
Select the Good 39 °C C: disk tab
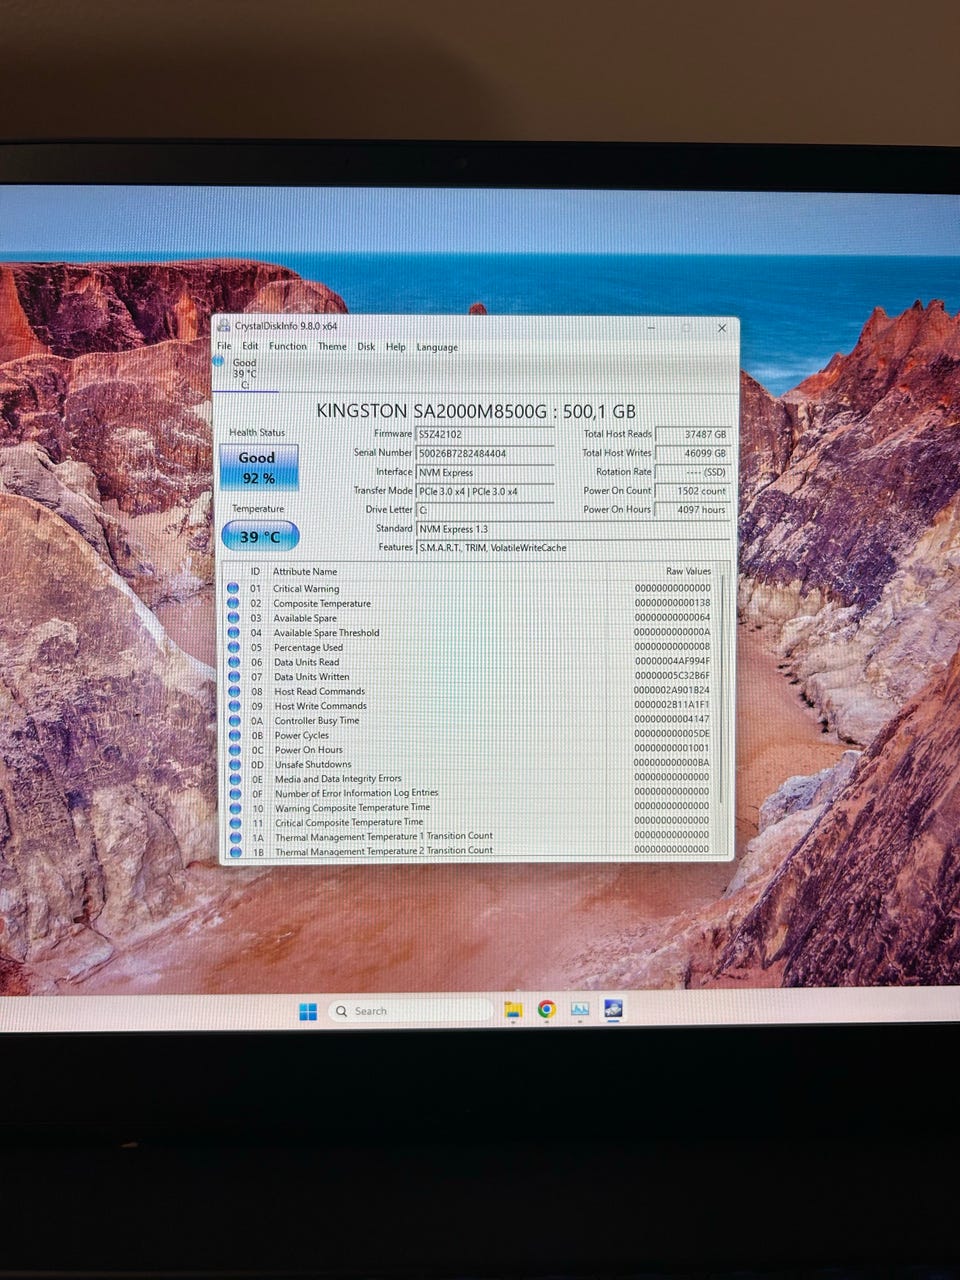coord(246,373)
